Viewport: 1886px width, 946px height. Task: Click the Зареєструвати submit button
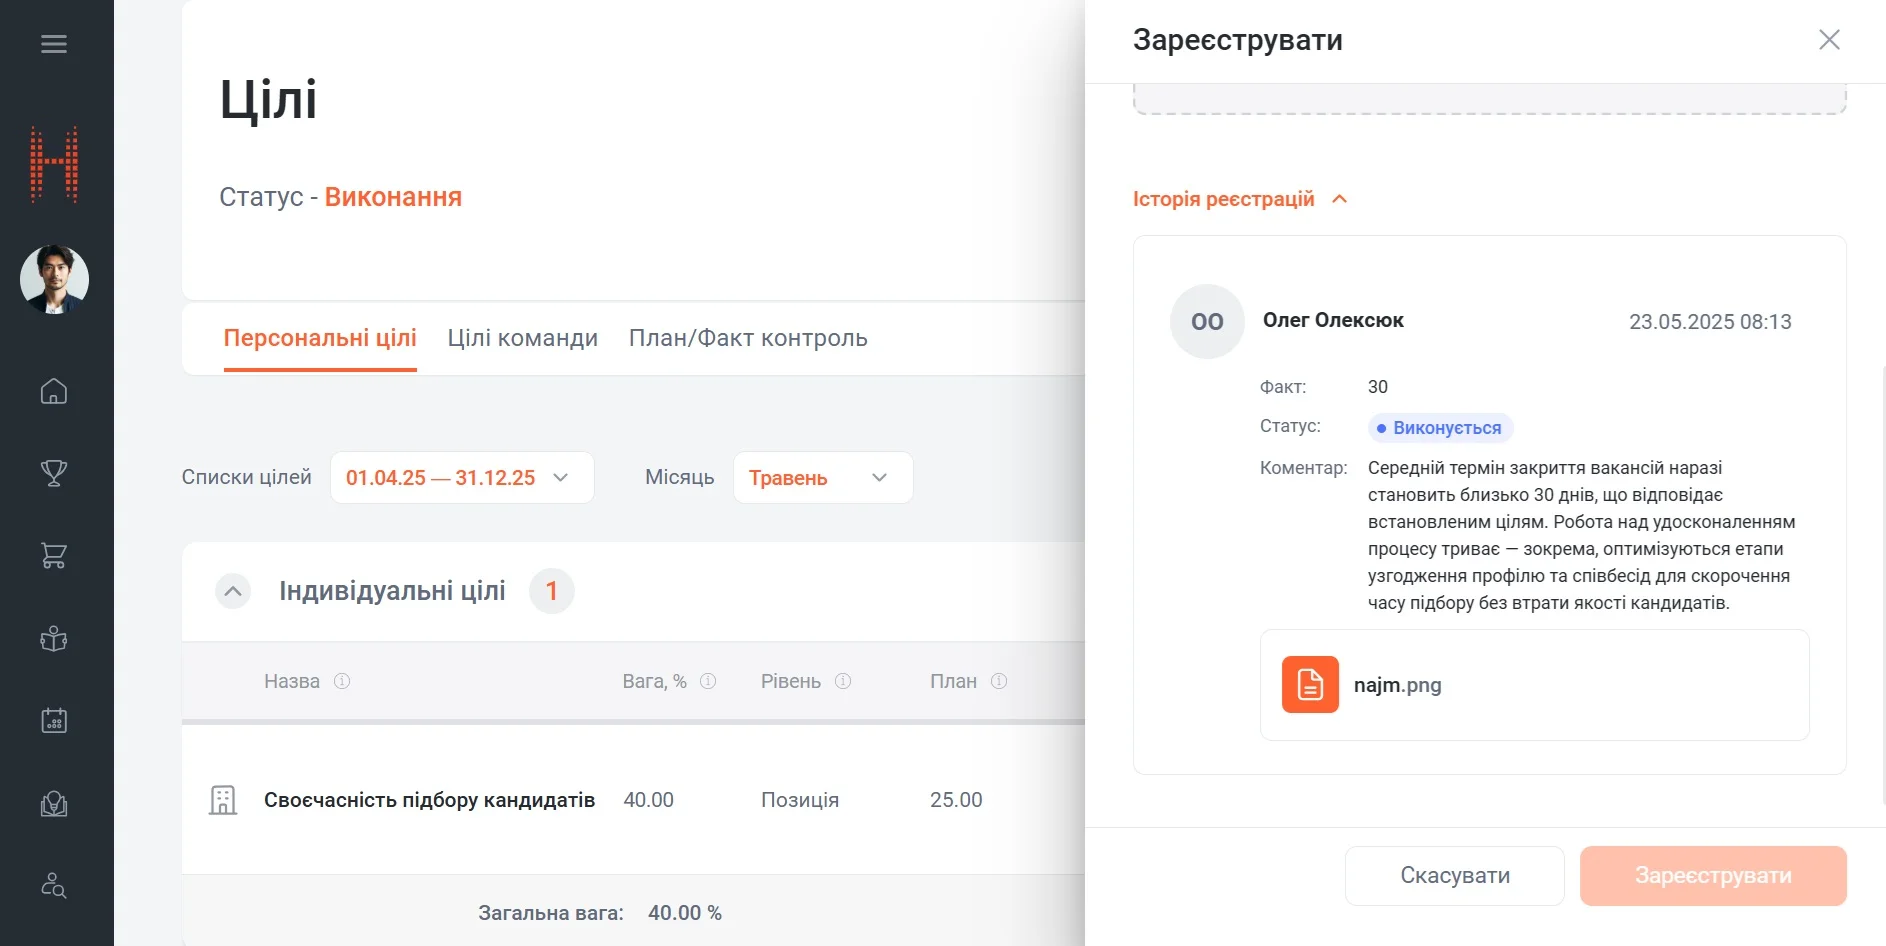1712,875
